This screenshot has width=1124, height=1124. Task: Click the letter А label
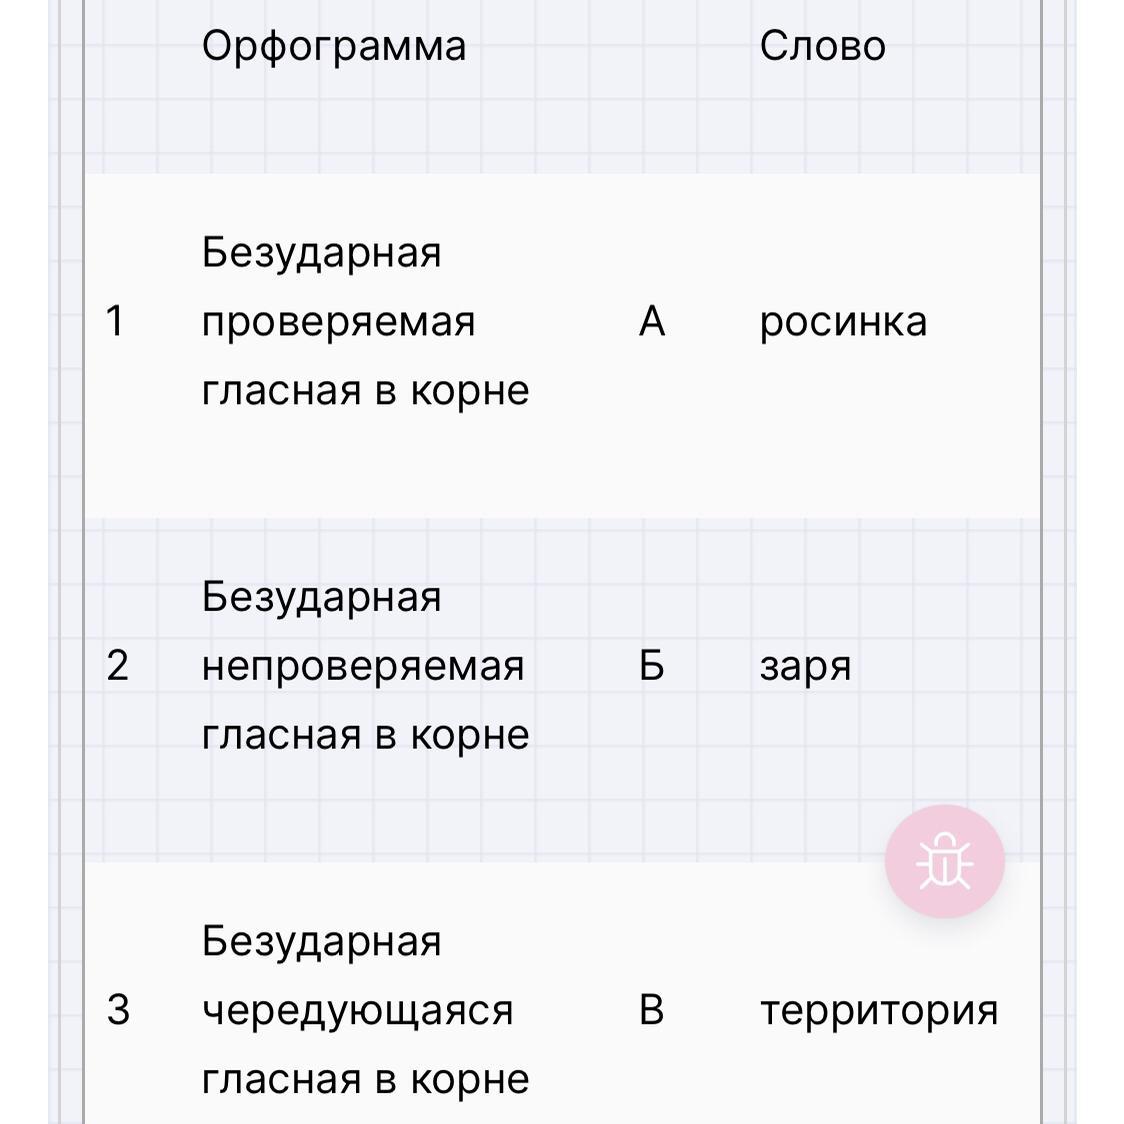pyautogui.click(x=652, y=321)
